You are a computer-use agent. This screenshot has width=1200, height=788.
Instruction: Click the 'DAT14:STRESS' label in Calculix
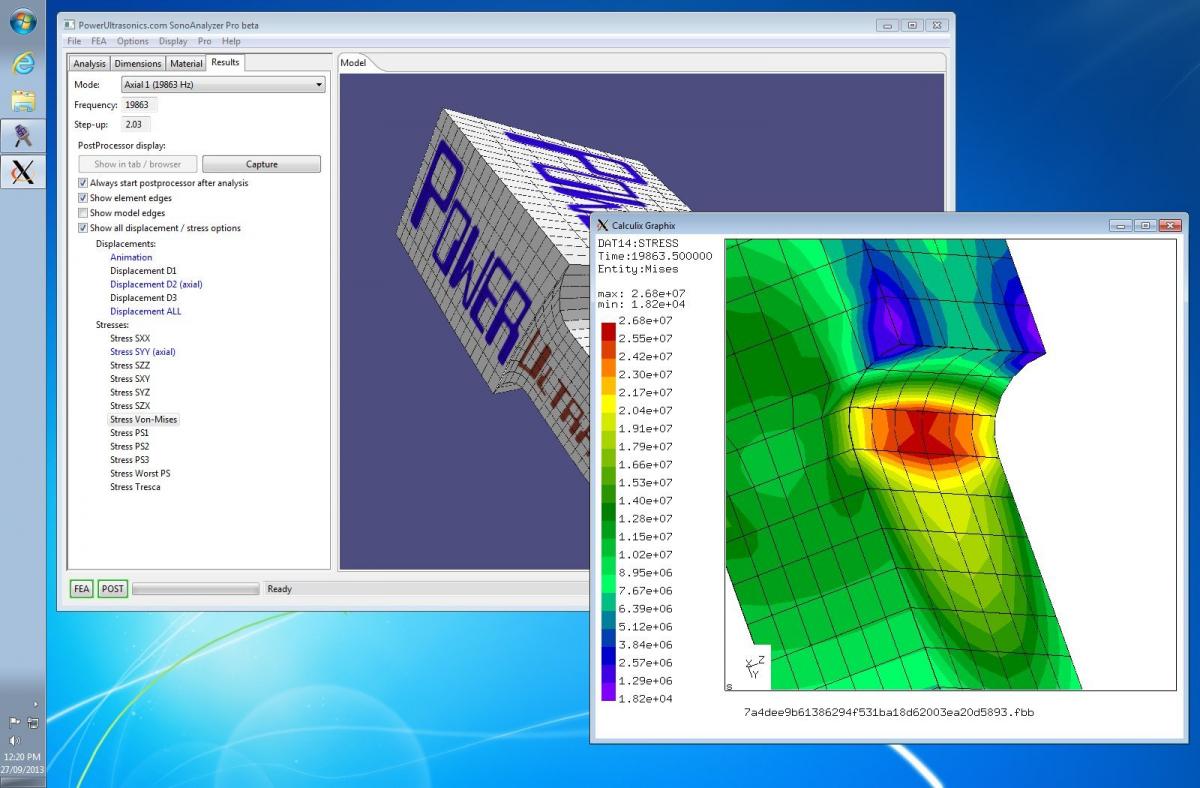click(637, 243)
